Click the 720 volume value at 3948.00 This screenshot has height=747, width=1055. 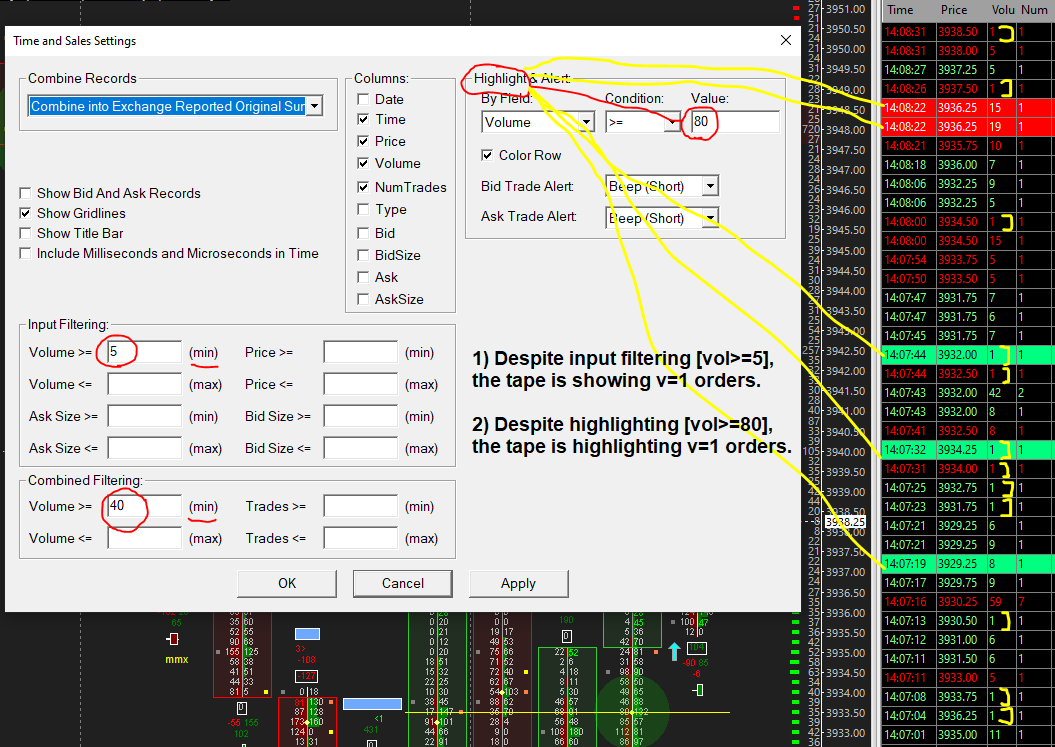pos(811,129)
